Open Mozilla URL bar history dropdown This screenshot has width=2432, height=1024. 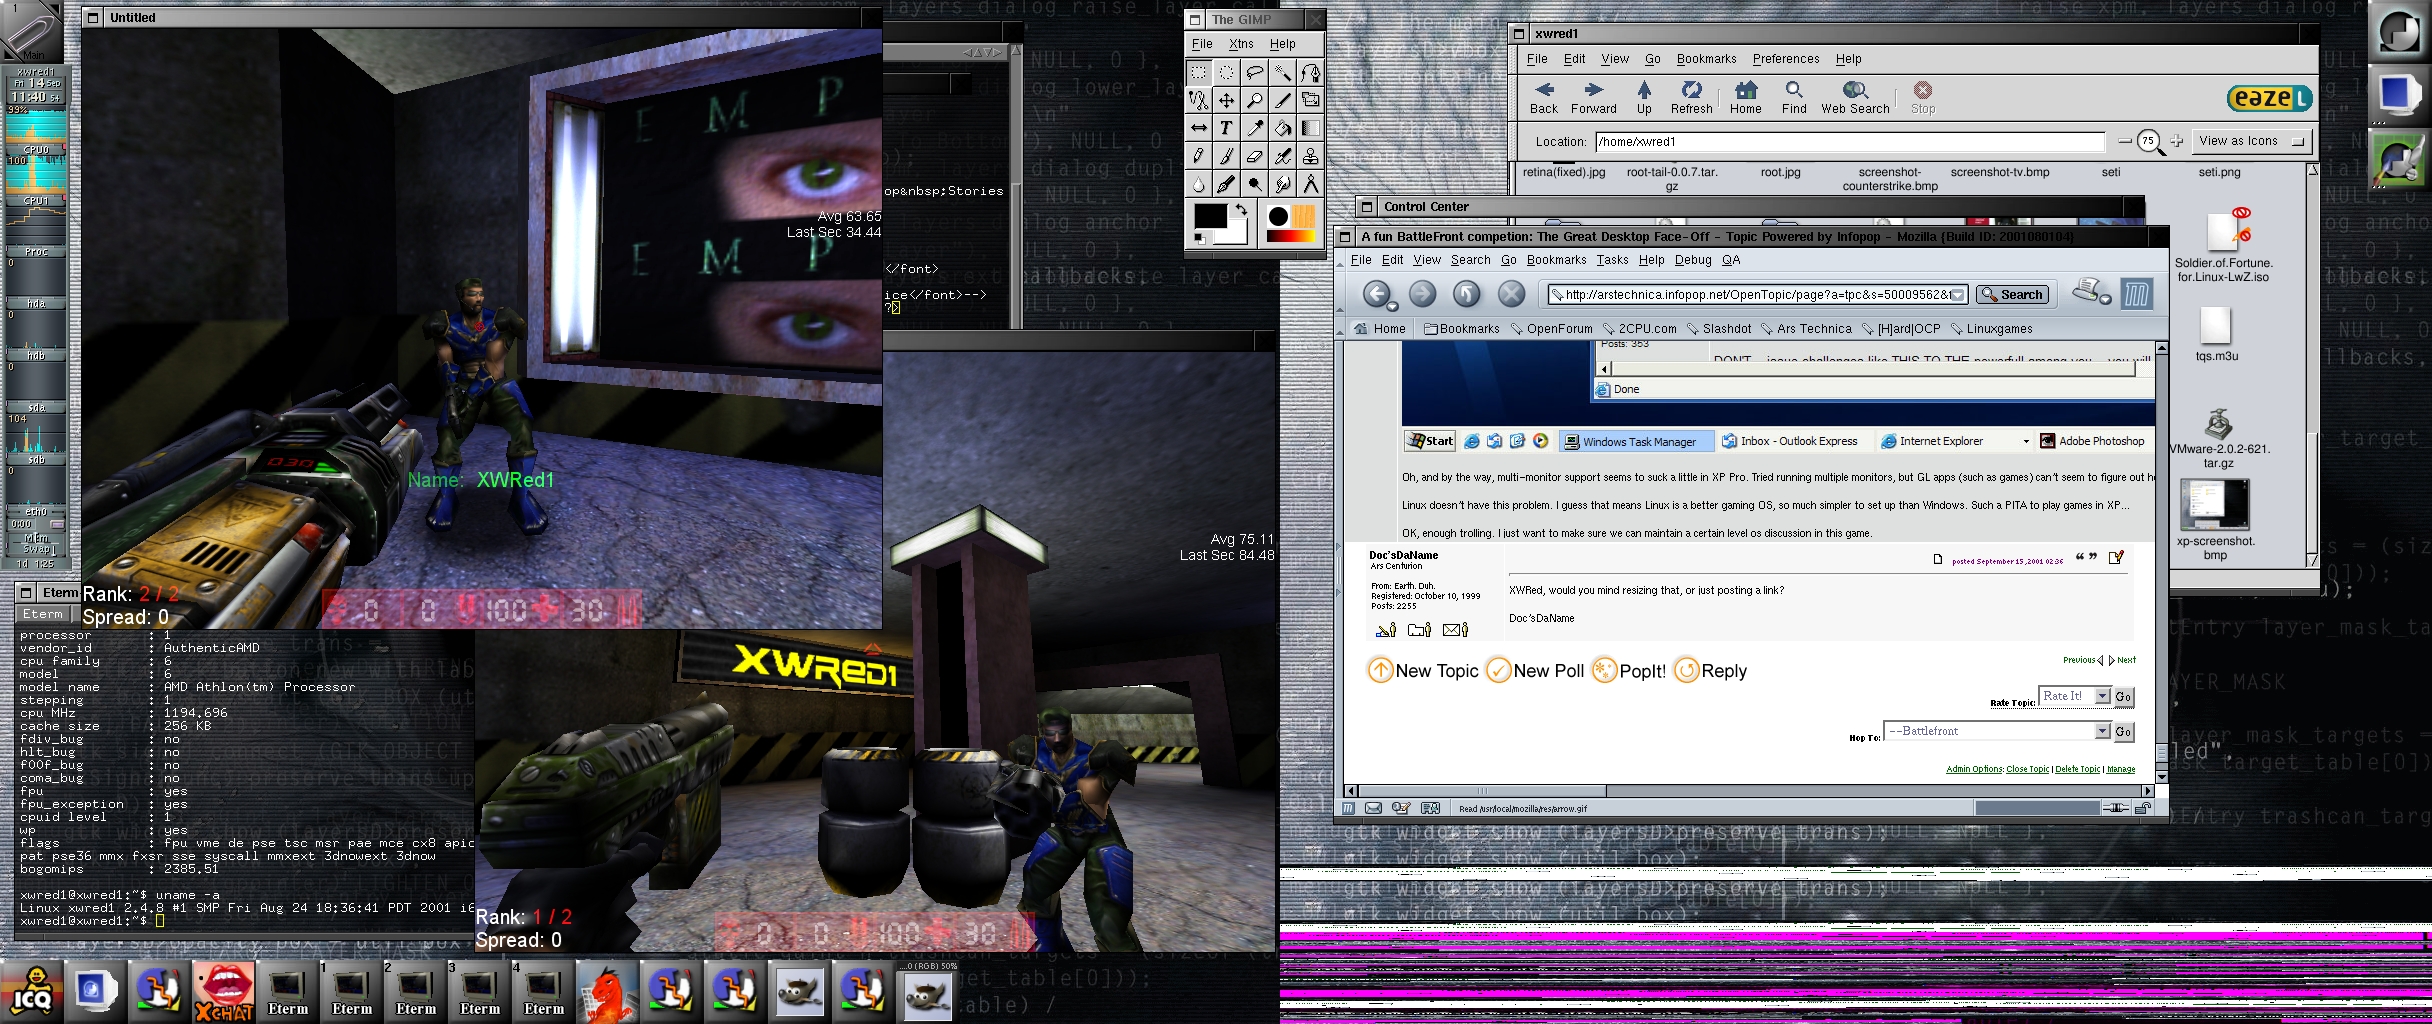[1957, 295]
